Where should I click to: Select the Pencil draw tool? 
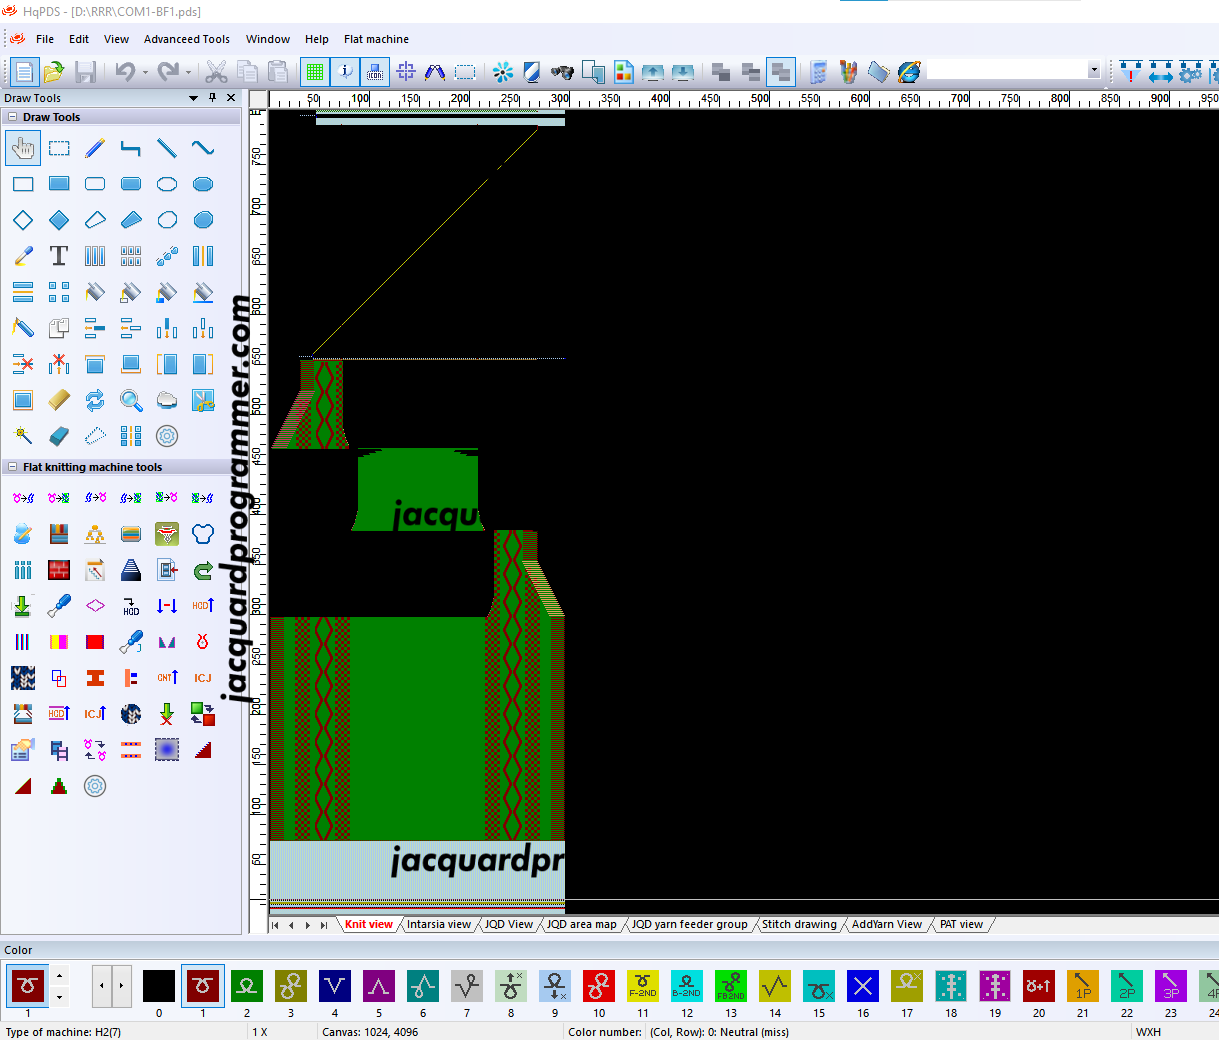pyautogui.click(x=95, y=148)
